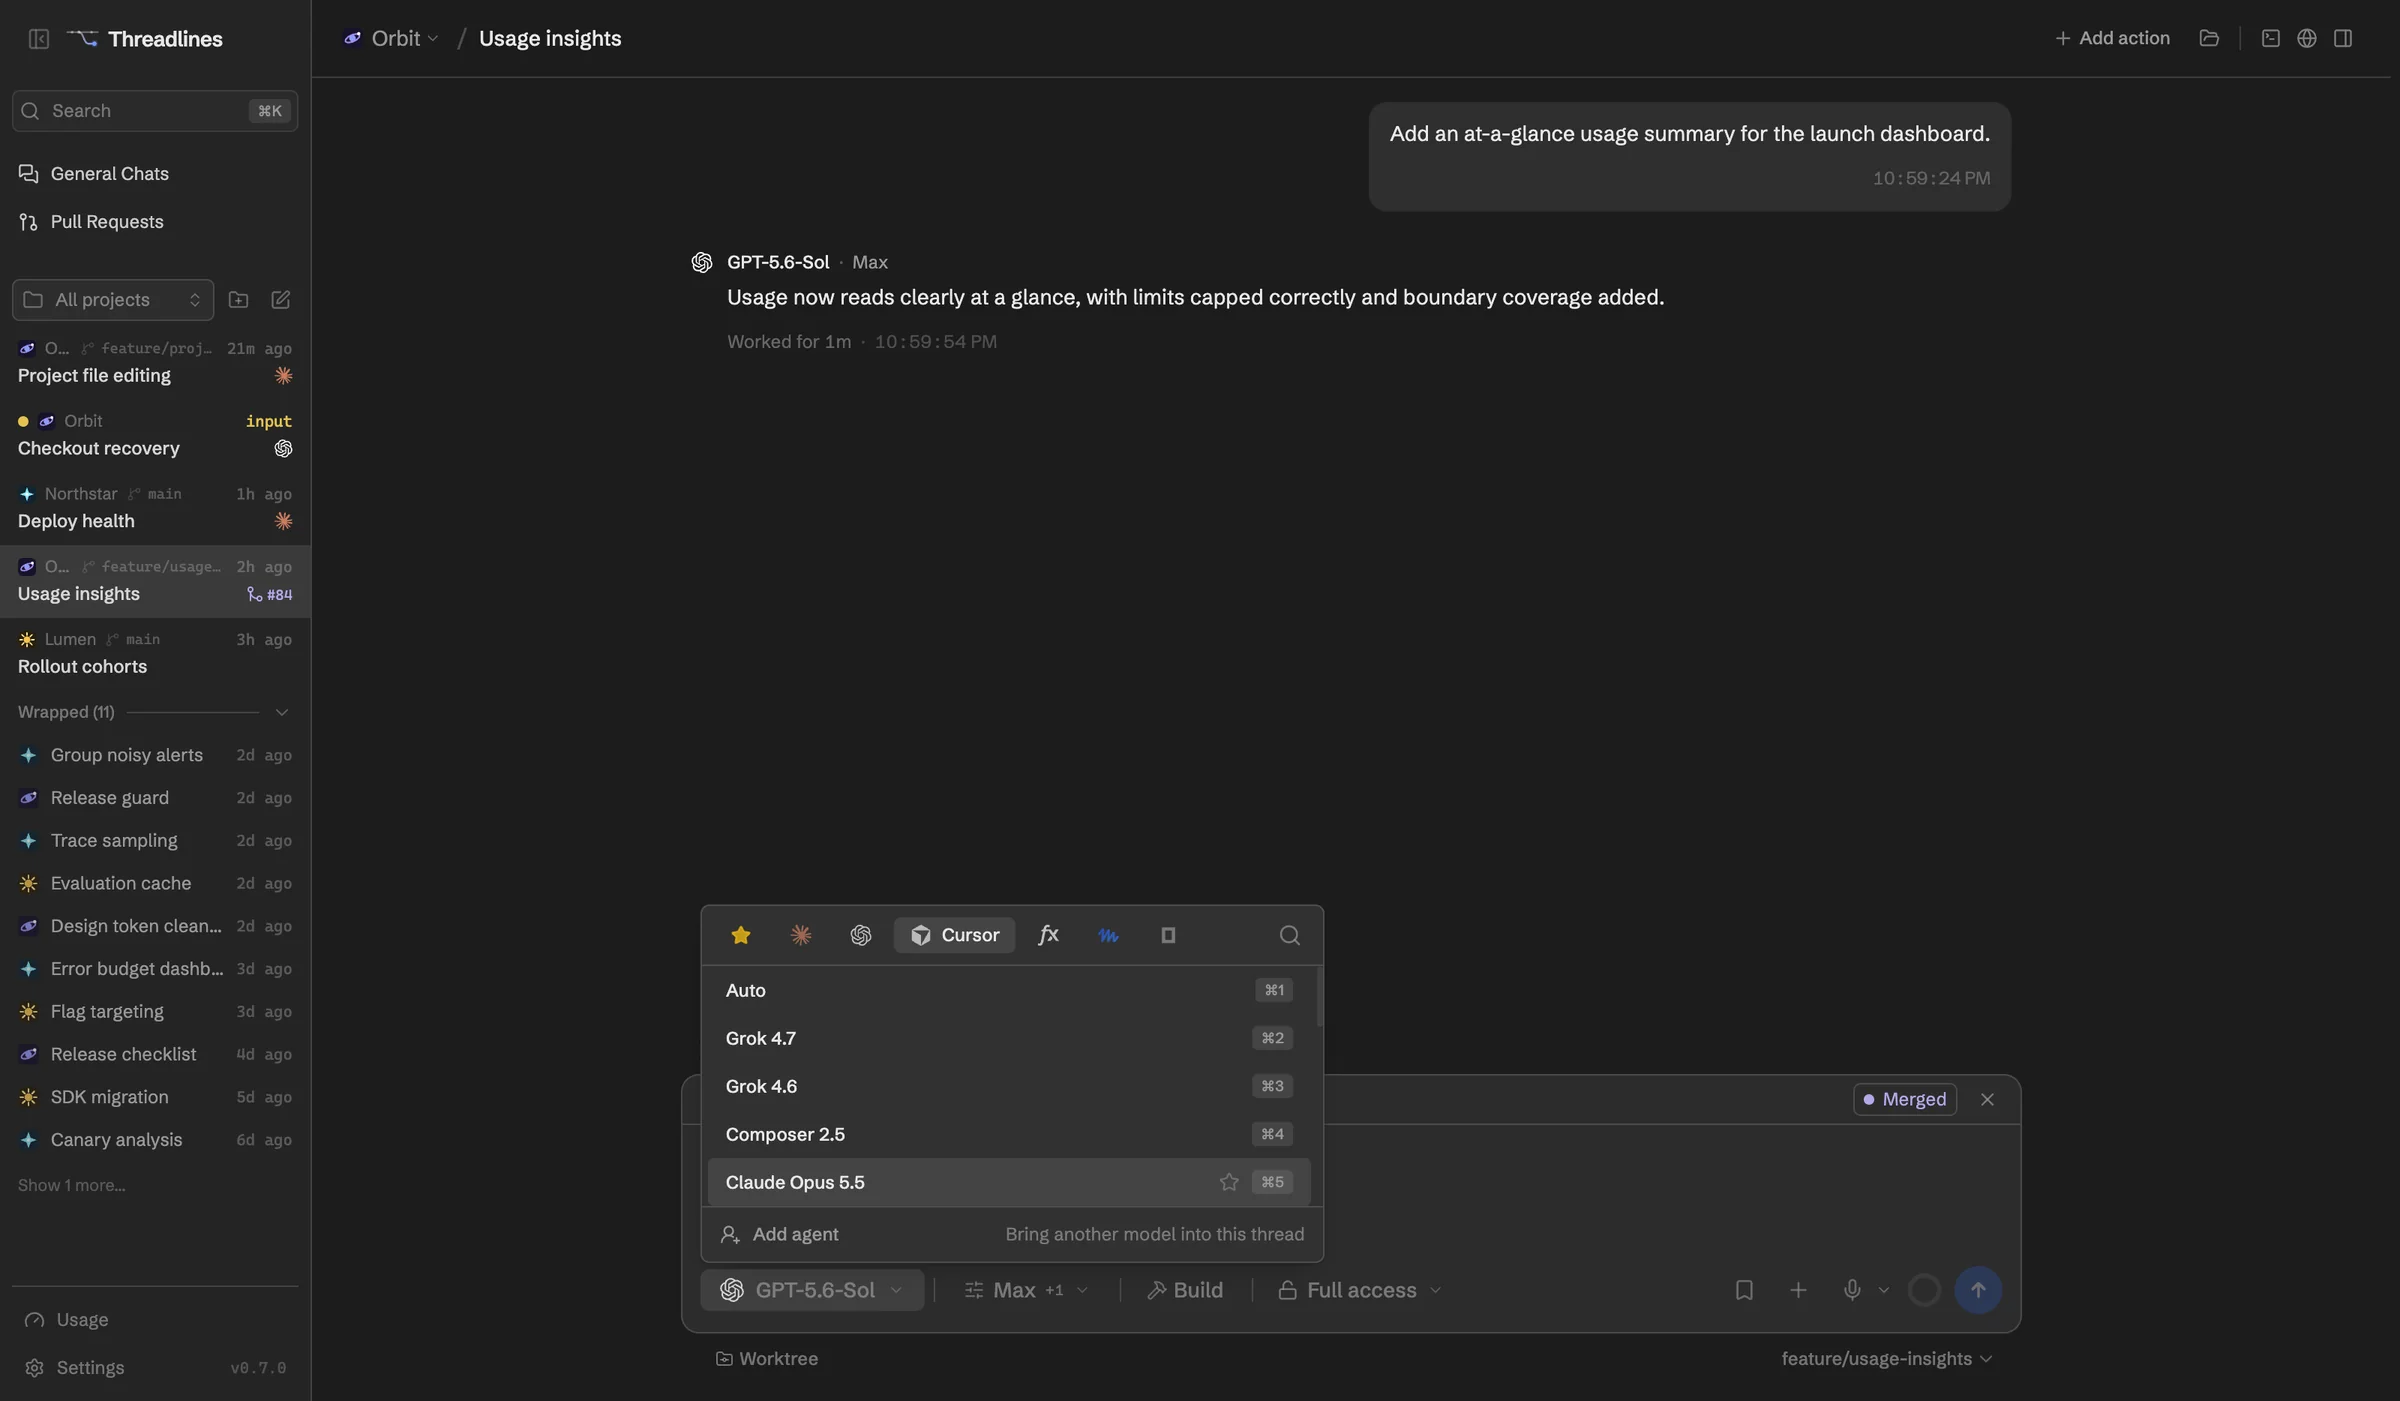Screen dimensions: 2400x1401
Task: Open Canary analysis thread
Action: (x=155, y=1140)
